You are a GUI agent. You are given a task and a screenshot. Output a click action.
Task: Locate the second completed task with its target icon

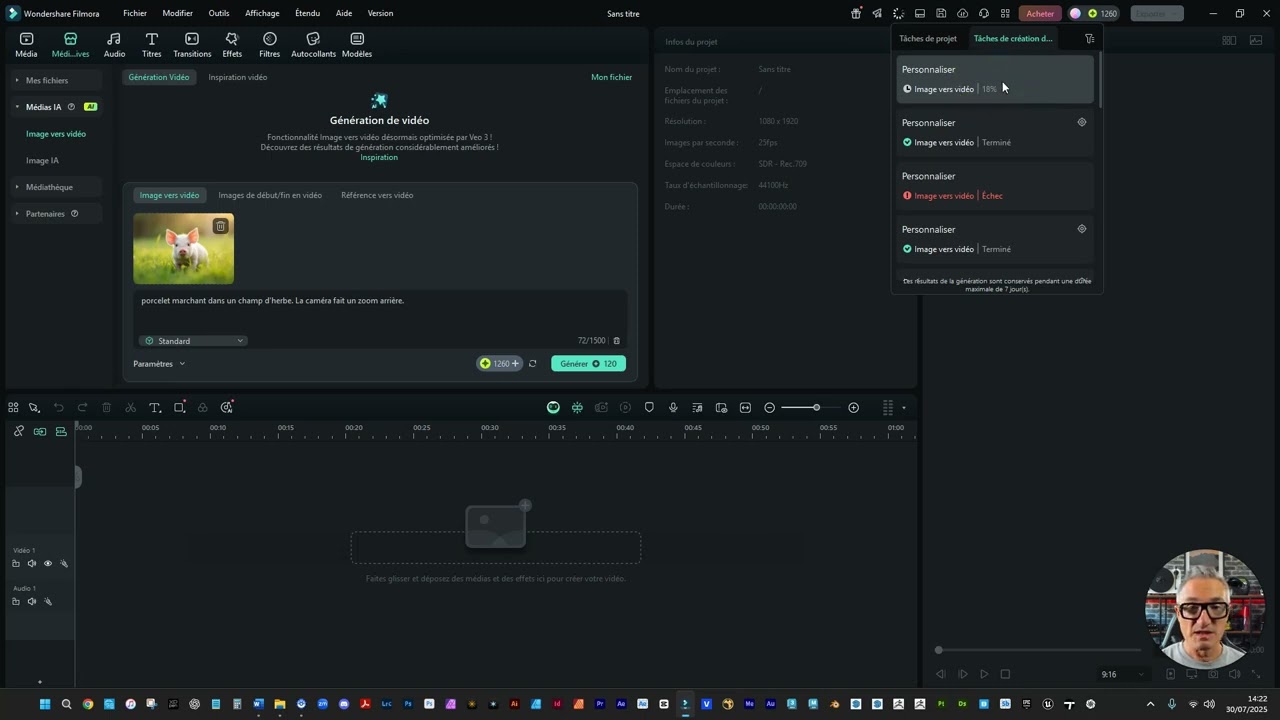tap(1081, 229)
